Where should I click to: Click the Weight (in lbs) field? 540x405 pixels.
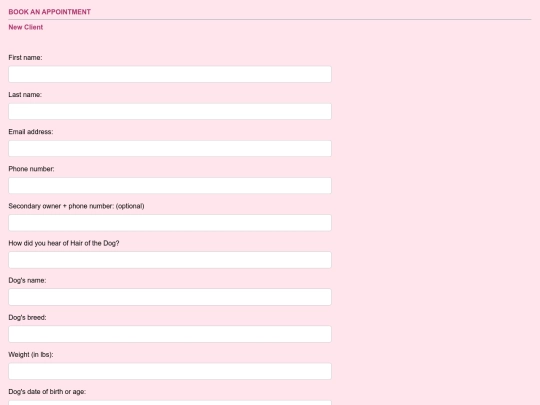point(170,371)
